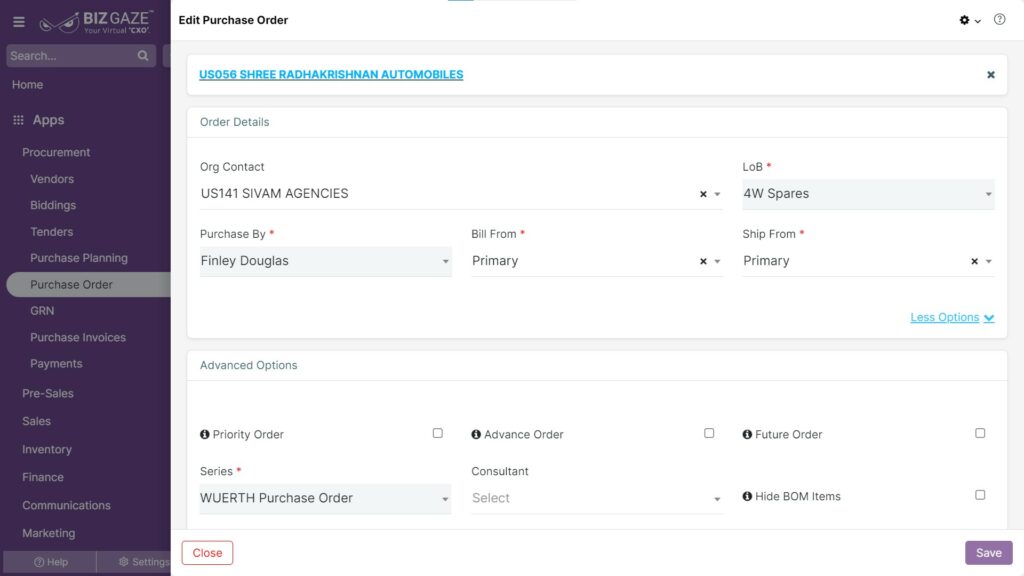
Task: Open Purchase Planning in the sidebar
Action: (79, 258)
